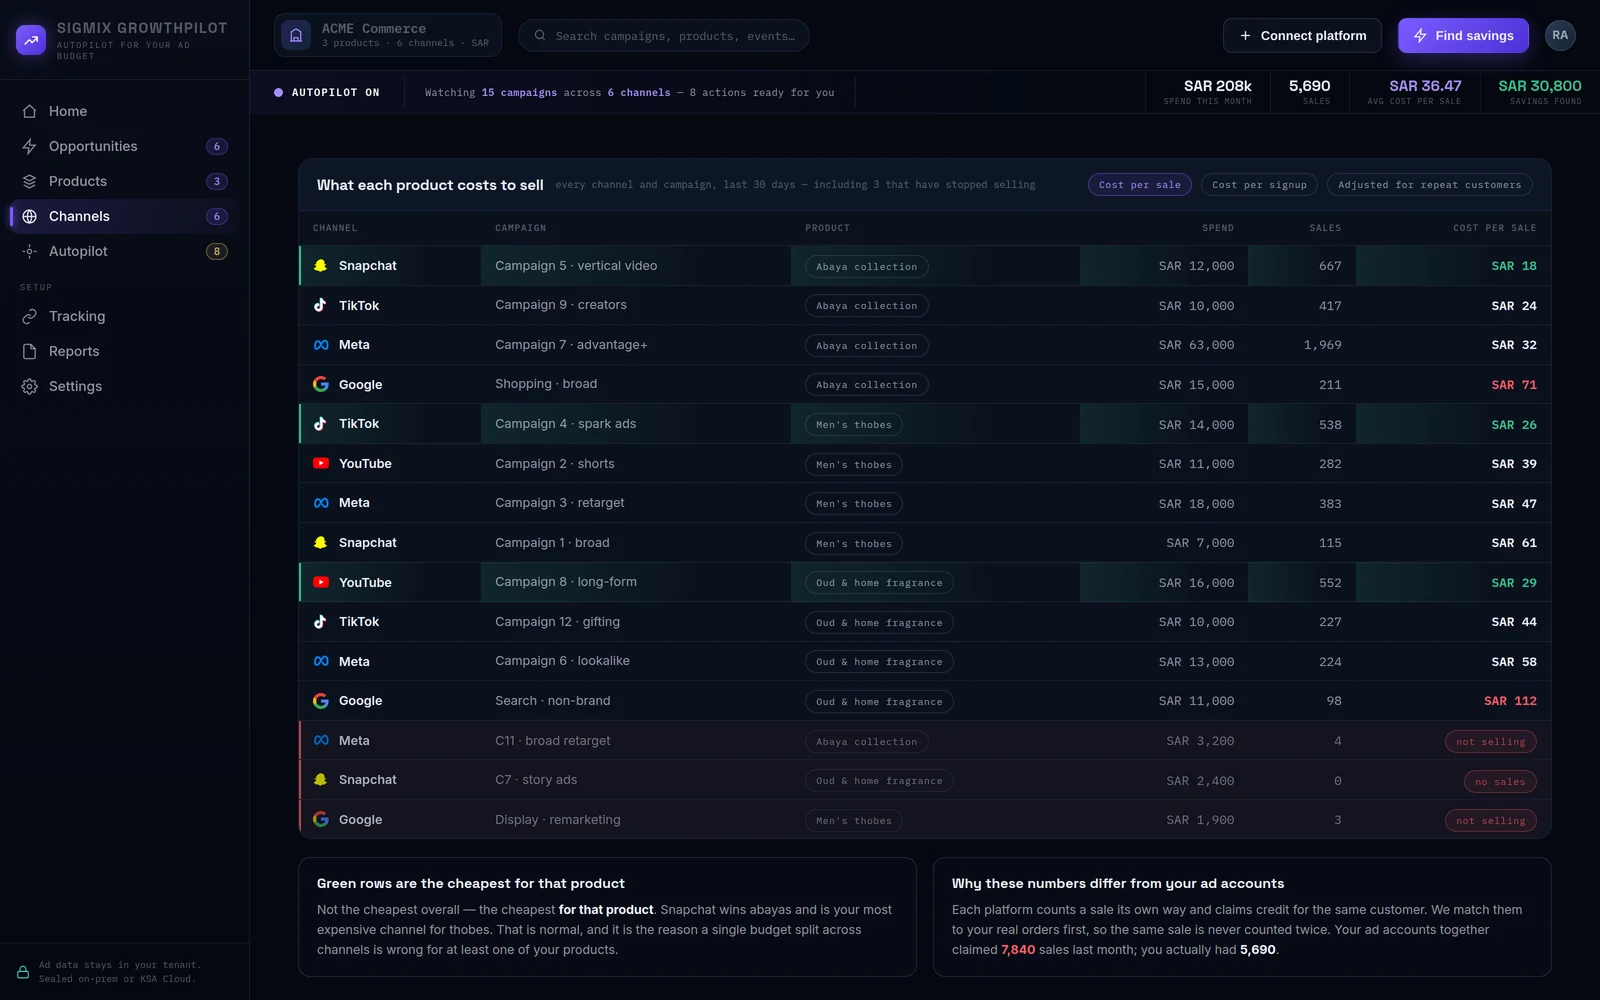1600x1000 pixels.
Task: Click the Products stack icon
Action: point(30,181)
